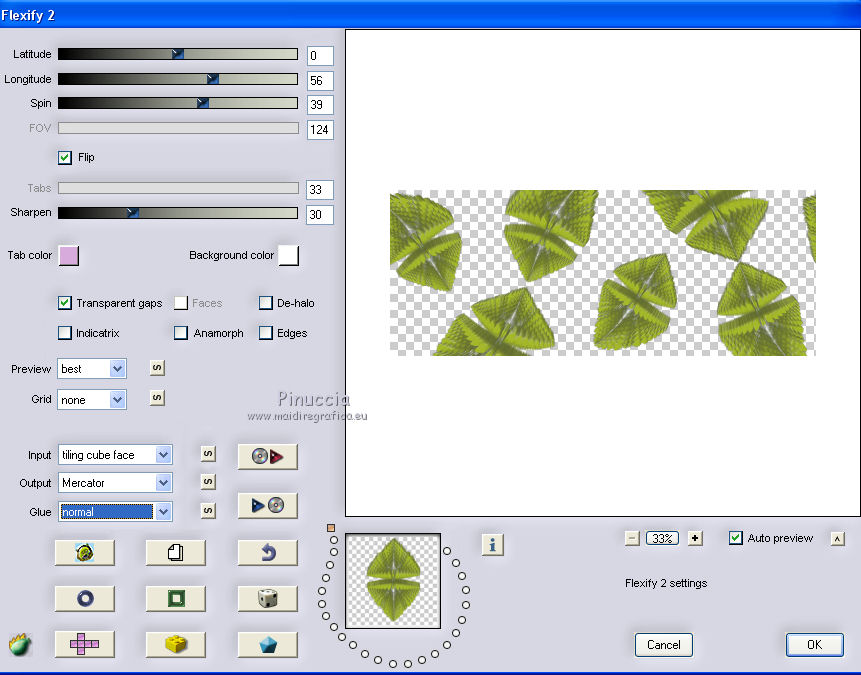861x675 pixels.
Task: Click the blue pentagon icon button
Action: point(267,644)
